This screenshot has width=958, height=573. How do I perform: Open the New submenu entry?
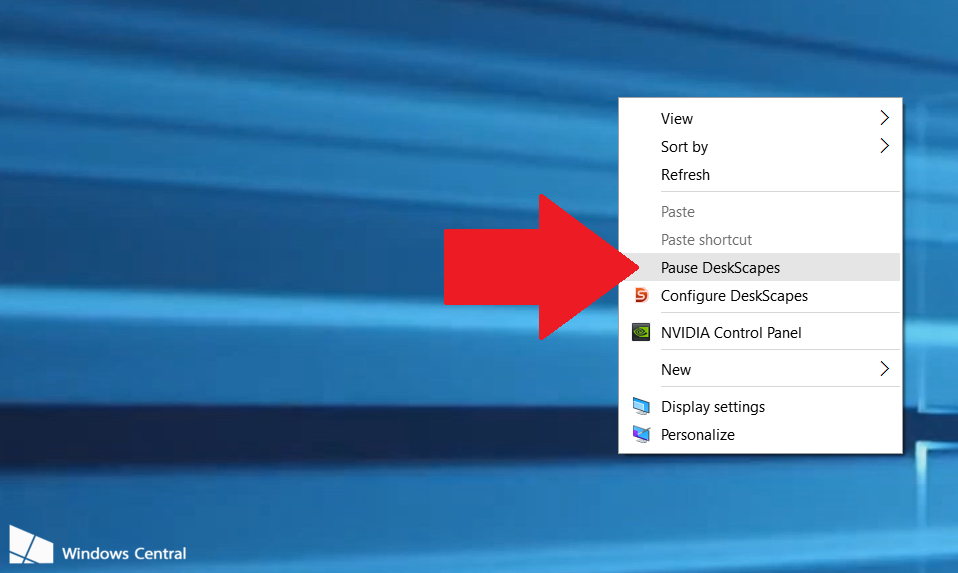[760, 370]
